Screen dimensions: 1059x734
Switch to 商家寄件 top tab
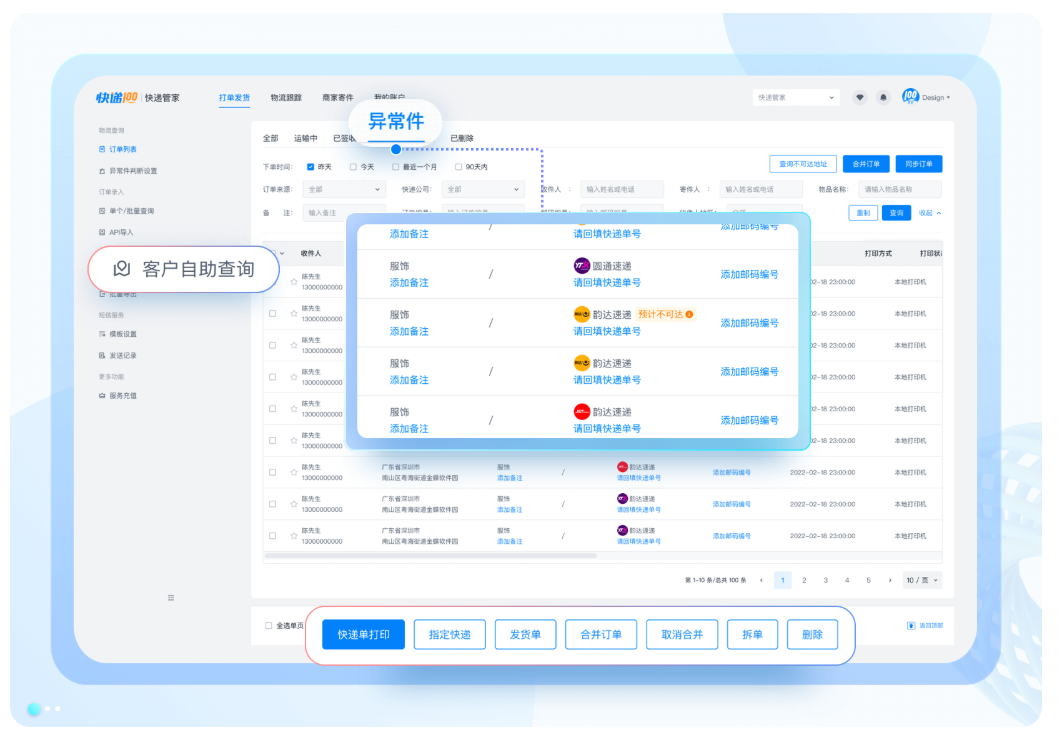coord(338,97)
